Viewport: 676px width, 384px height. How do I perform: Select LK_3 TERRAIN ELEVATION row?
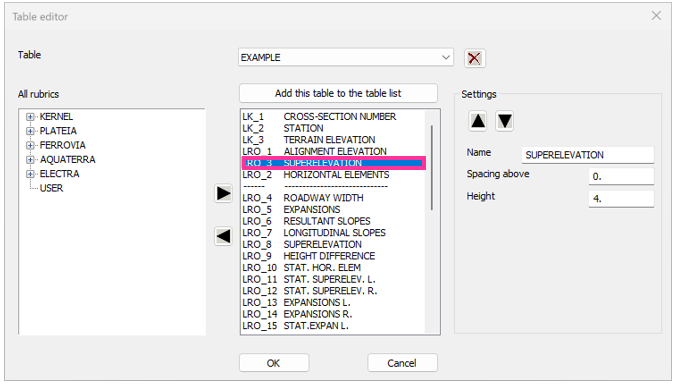[333, 140]
